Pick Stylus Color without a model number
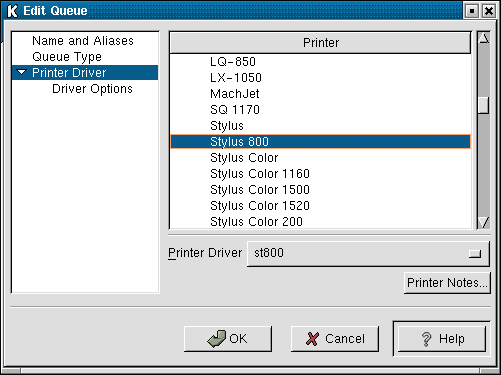This screenshot has height=375, width=501. point(320,158)
